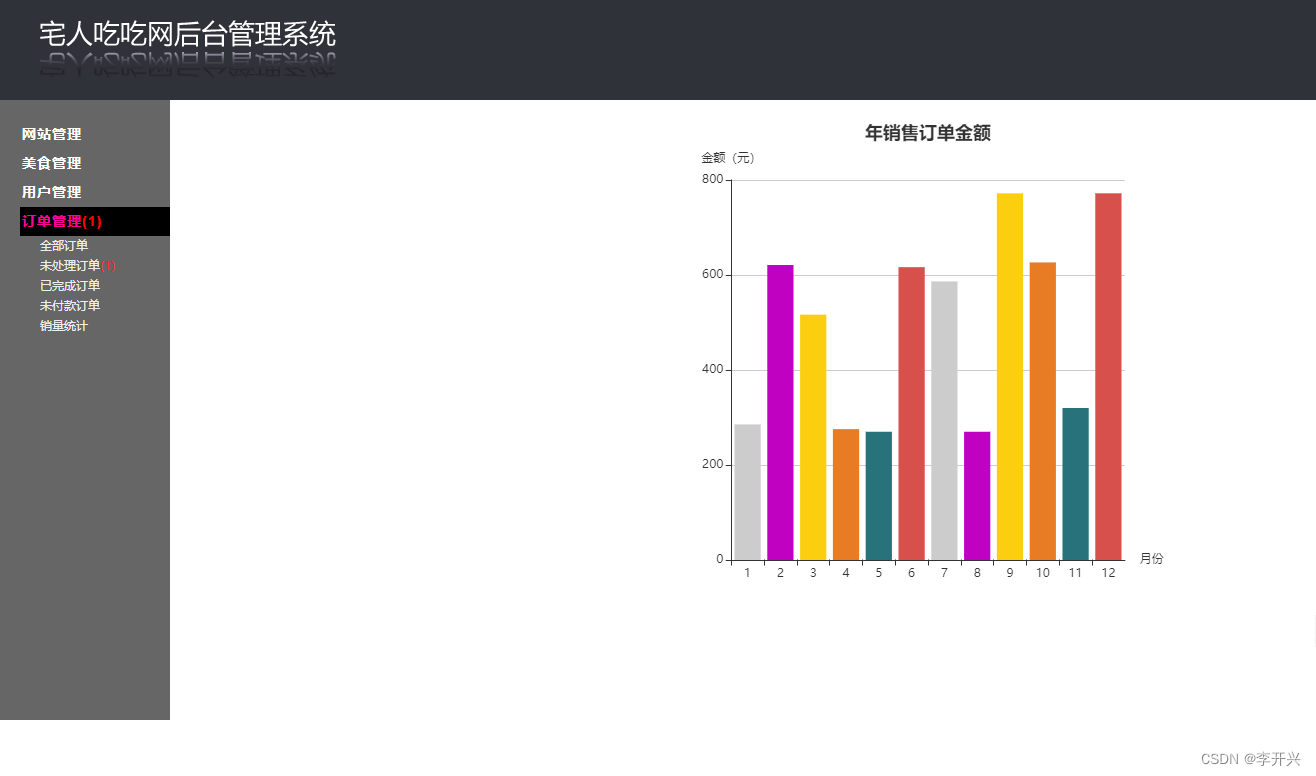The height and width of the screenshot is (776, 1316).
Task: Open the 用户管理 menu
Action: click(x=52, y=192)
